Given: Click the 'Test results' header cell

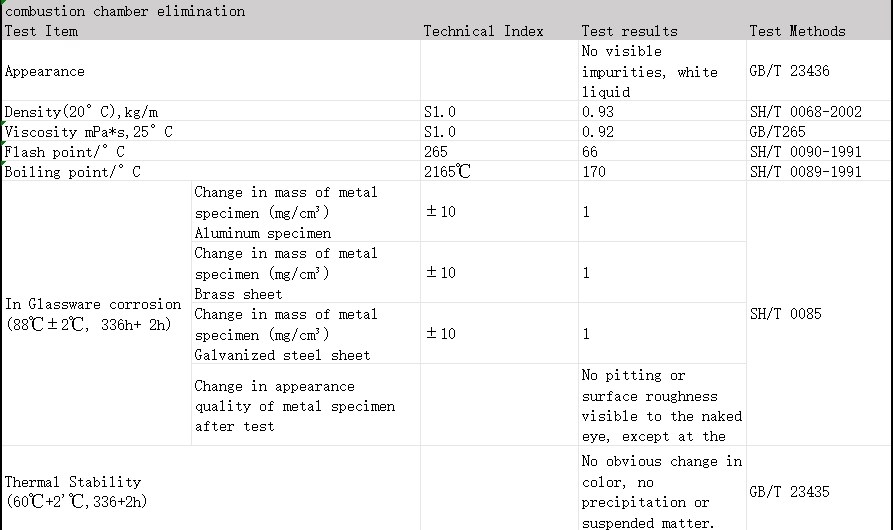Looking at the screenshot, I should pos(629,31).
